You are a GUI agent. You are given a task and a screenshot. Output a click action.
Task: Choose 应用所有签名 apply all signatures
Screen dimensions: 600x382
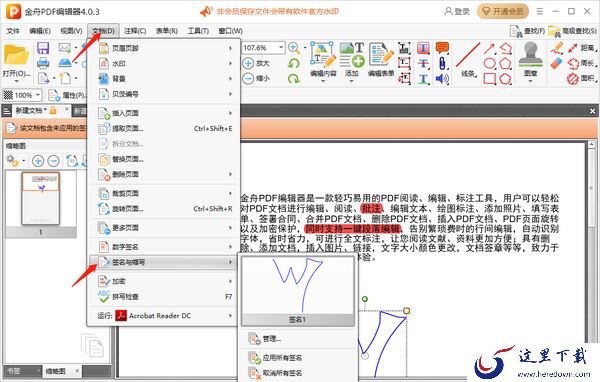[x=298, y=358]
